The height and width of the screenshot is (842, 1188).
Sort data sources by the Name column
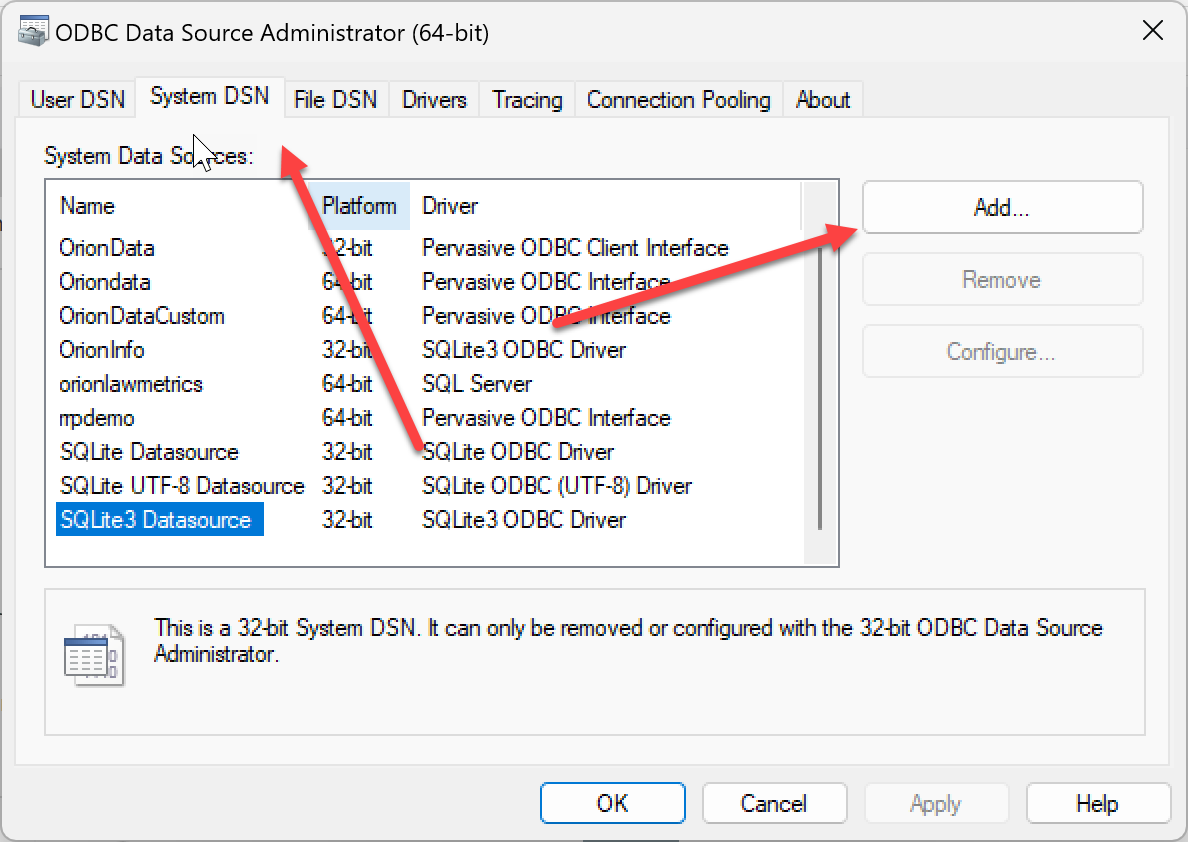coord(87,205)
